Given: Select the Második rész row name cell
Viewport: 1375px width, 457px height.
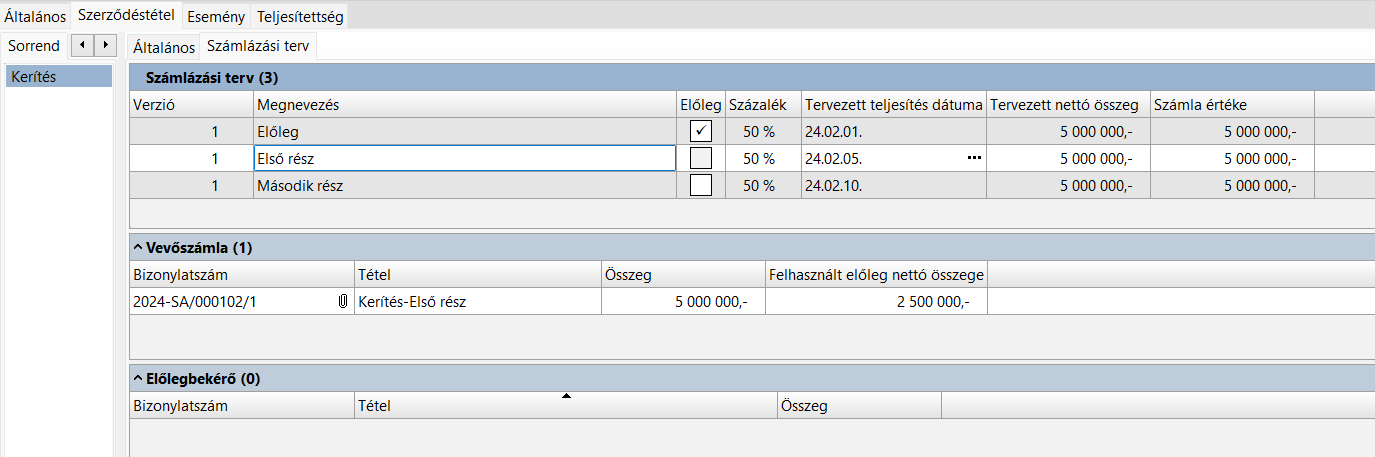Looking at the screenshot, I should click(x=464, y=185).
